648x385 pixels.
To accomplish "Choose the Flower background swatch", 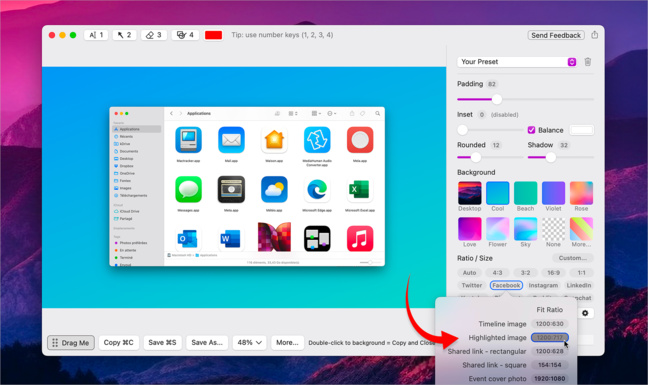I will point(498,229).
